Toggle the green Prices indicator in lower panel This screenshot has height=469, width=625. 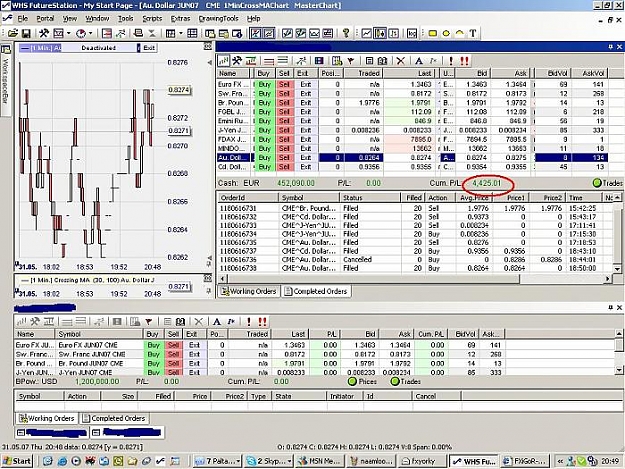point(352,382)
